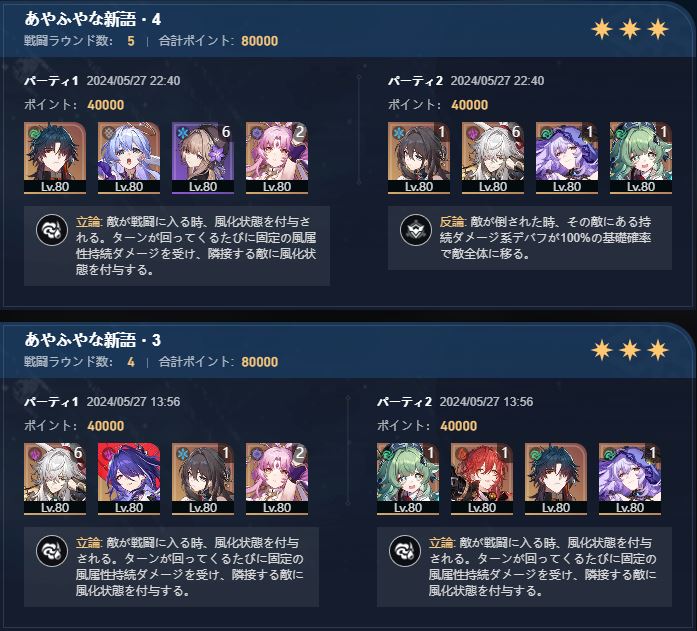The height and width of the screenshot is (631, 697).
Task: Click the wind buff icon under stage 3 party 2
Action: [x=405, y=551]
